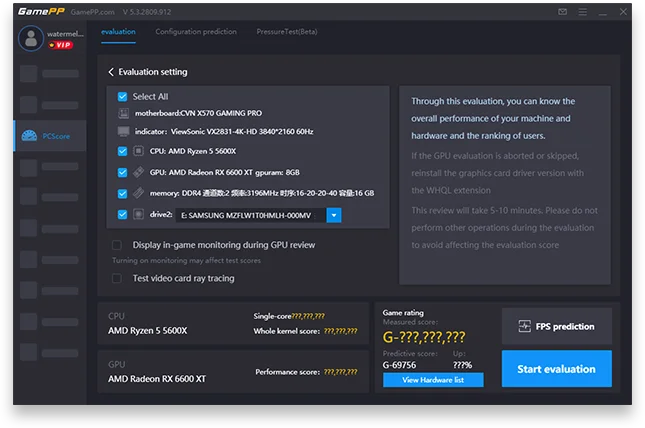Click the motherboard icon in hardware list
The width and height of the screenshot is (645, 428).
(x=123, y=114)
